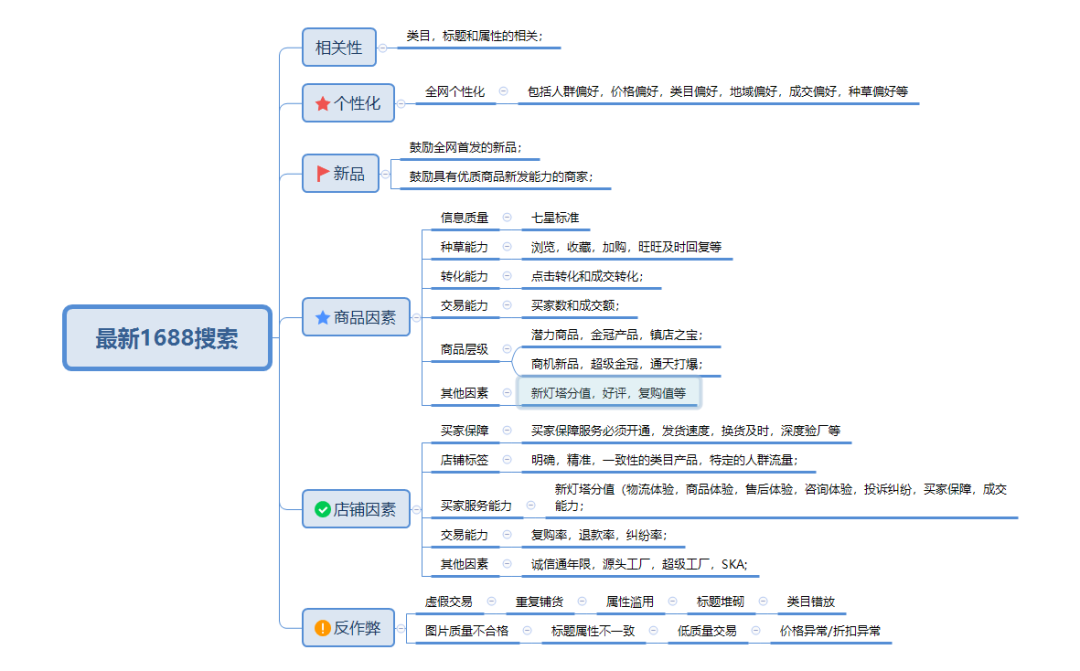Screen dimensions: 1080x671
Task: Select 点击转化和成交转化 leaf text
Action: click(x=587, y=276)
